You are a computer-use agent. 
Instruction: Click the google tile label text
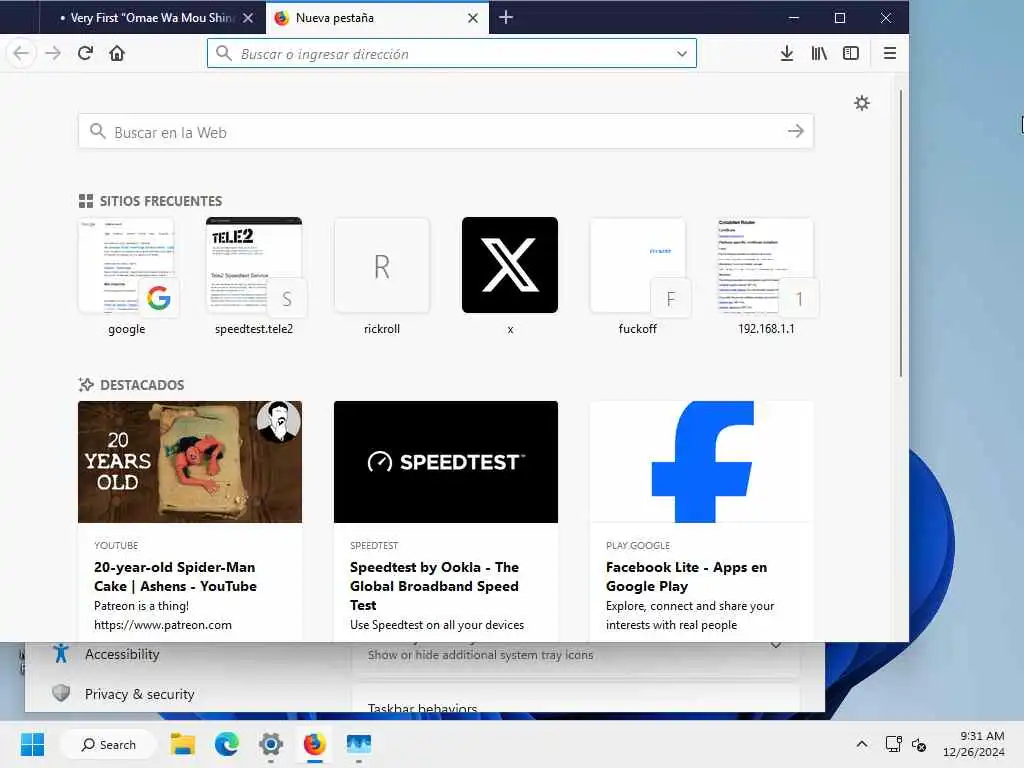[x=127, y=329]
